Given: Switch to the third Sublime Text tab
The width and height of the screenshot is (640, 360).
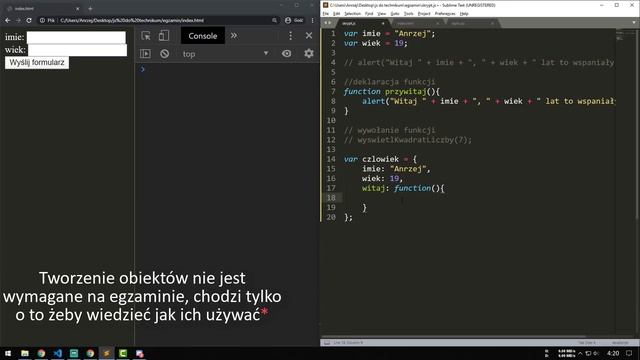Looking at the screenshot, I should click(x=470, y=23).
